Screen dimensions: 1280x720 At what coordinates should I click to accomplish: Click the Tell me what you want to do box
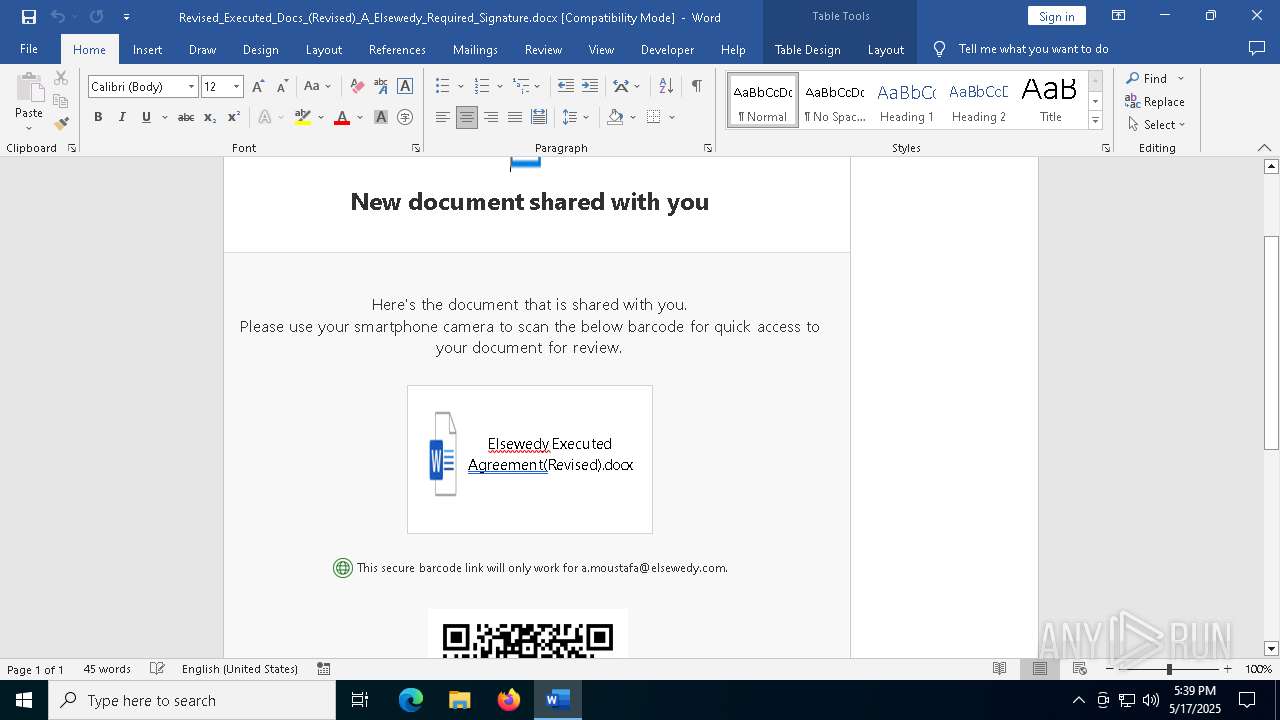1033,49
